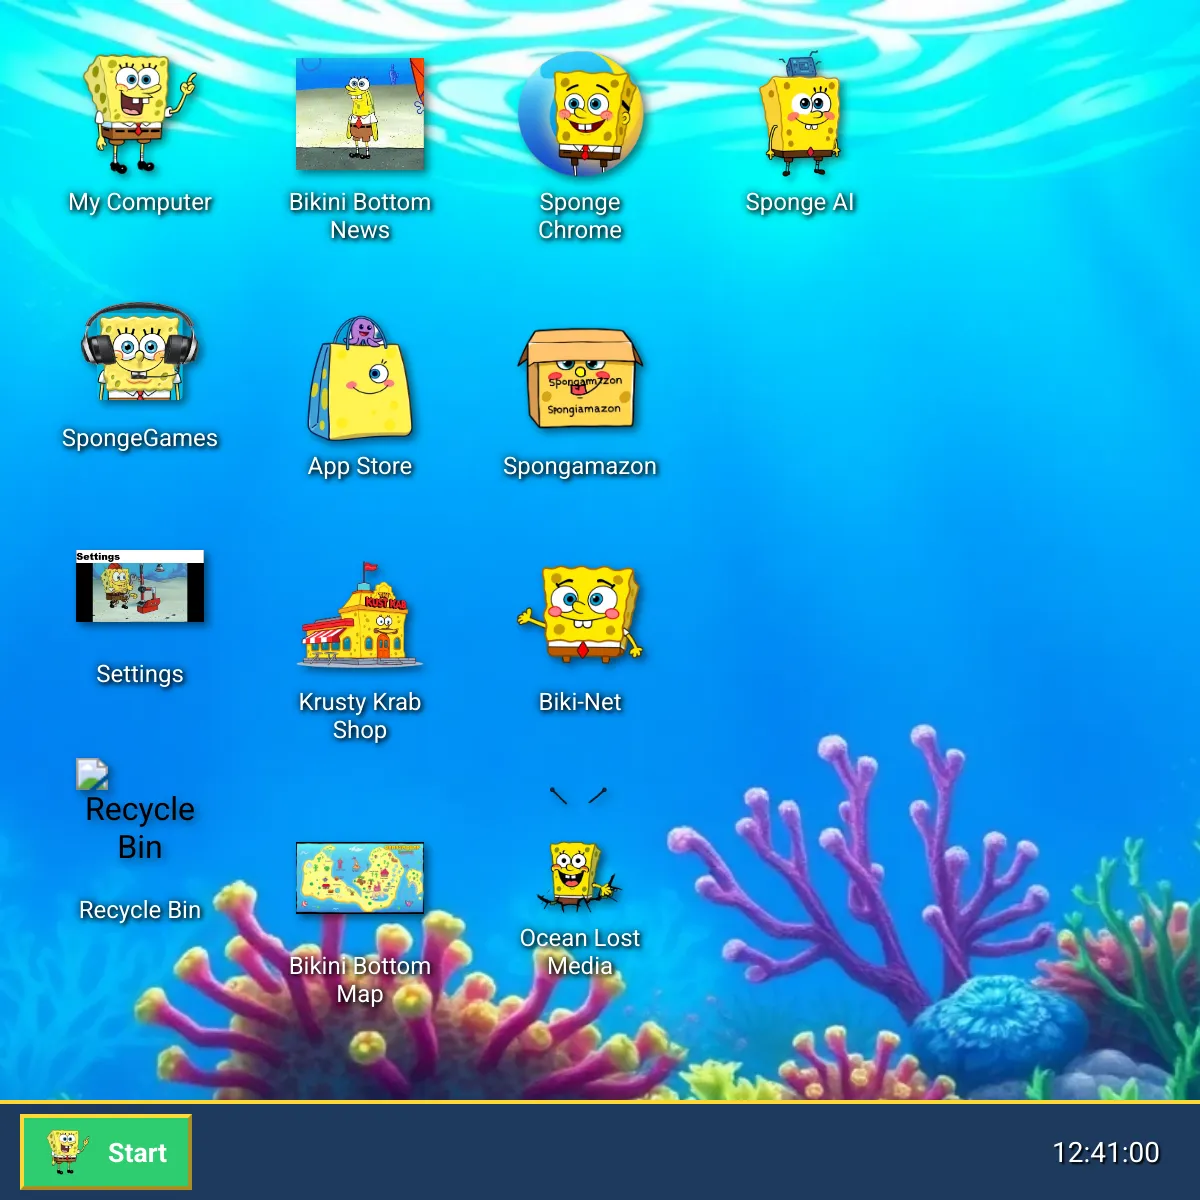Select the "Settings" label under the thumbnail
The image size is (1200, 1200).
[140, 674]
